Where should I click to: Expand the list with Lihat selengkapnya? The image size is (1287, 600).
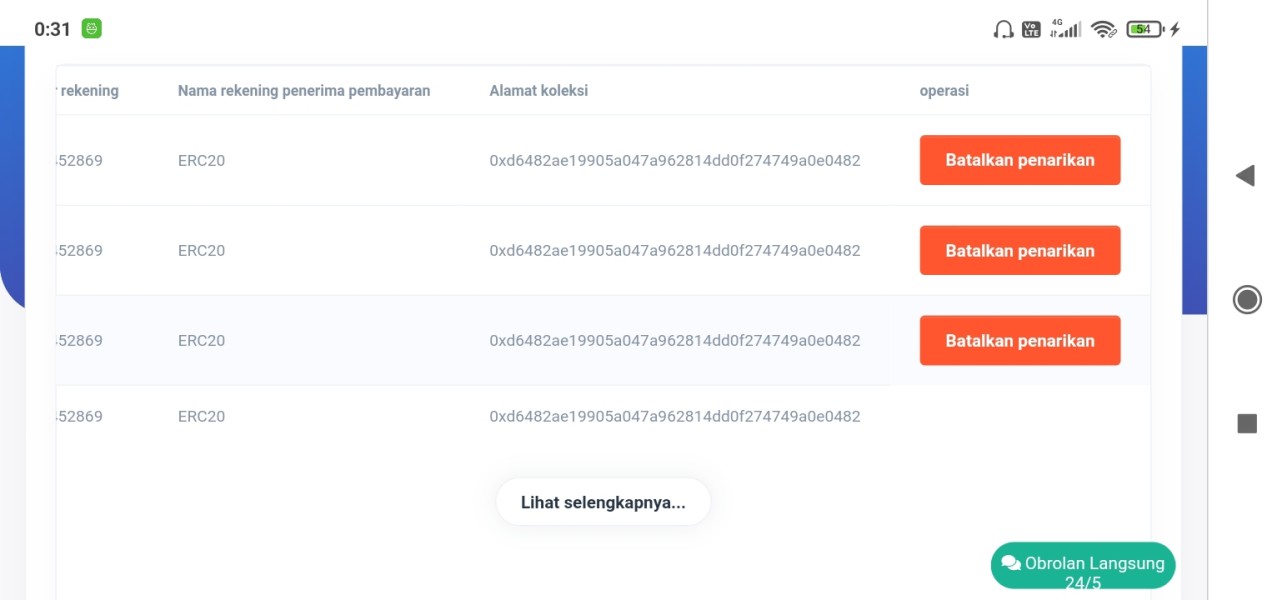[x=603, y=502]
